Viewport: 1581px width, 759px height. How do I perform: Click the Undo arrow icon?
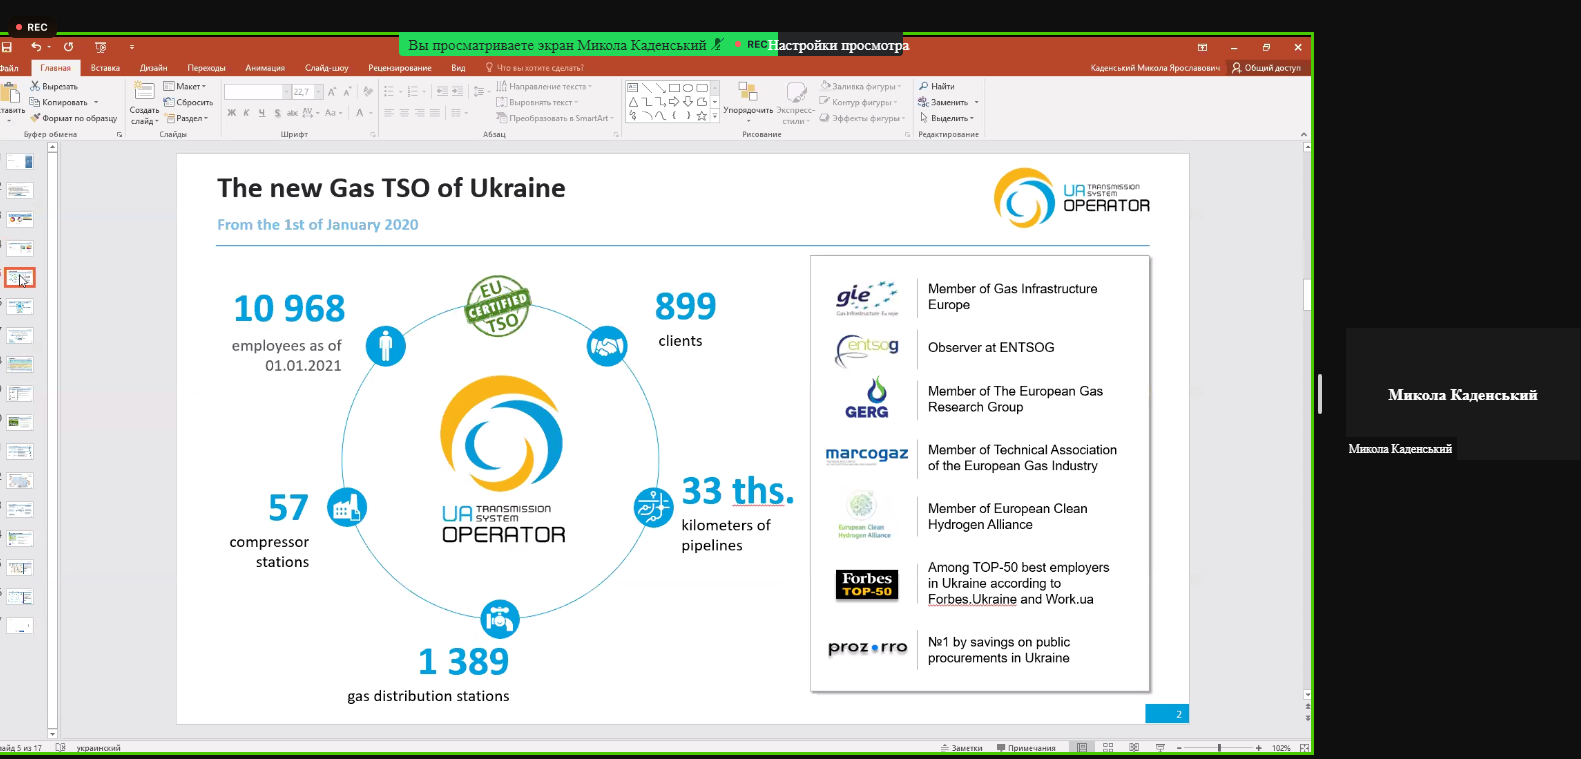tap(36, 47)
